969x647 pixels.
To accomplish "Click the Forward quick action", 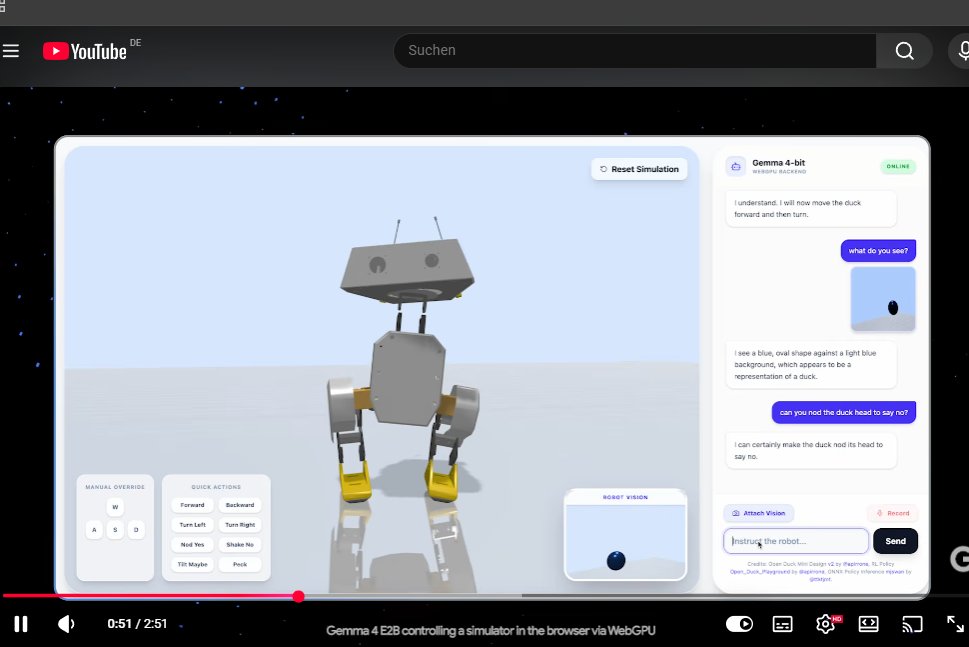I will point(192,505).
